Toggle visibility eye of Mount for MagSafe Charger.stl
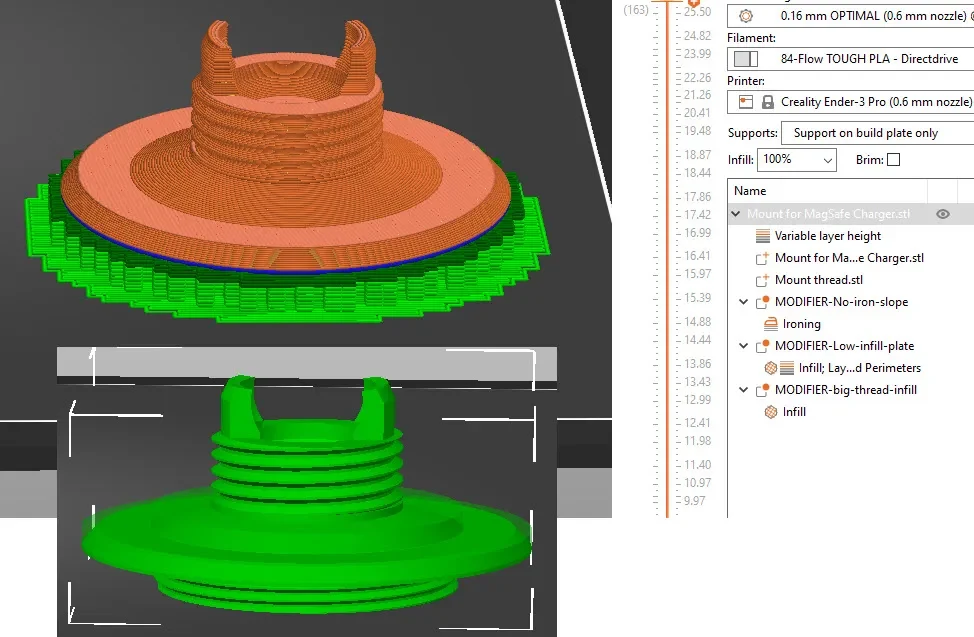The width and height of the screenshot is (974, 637). tap(942, 214)
